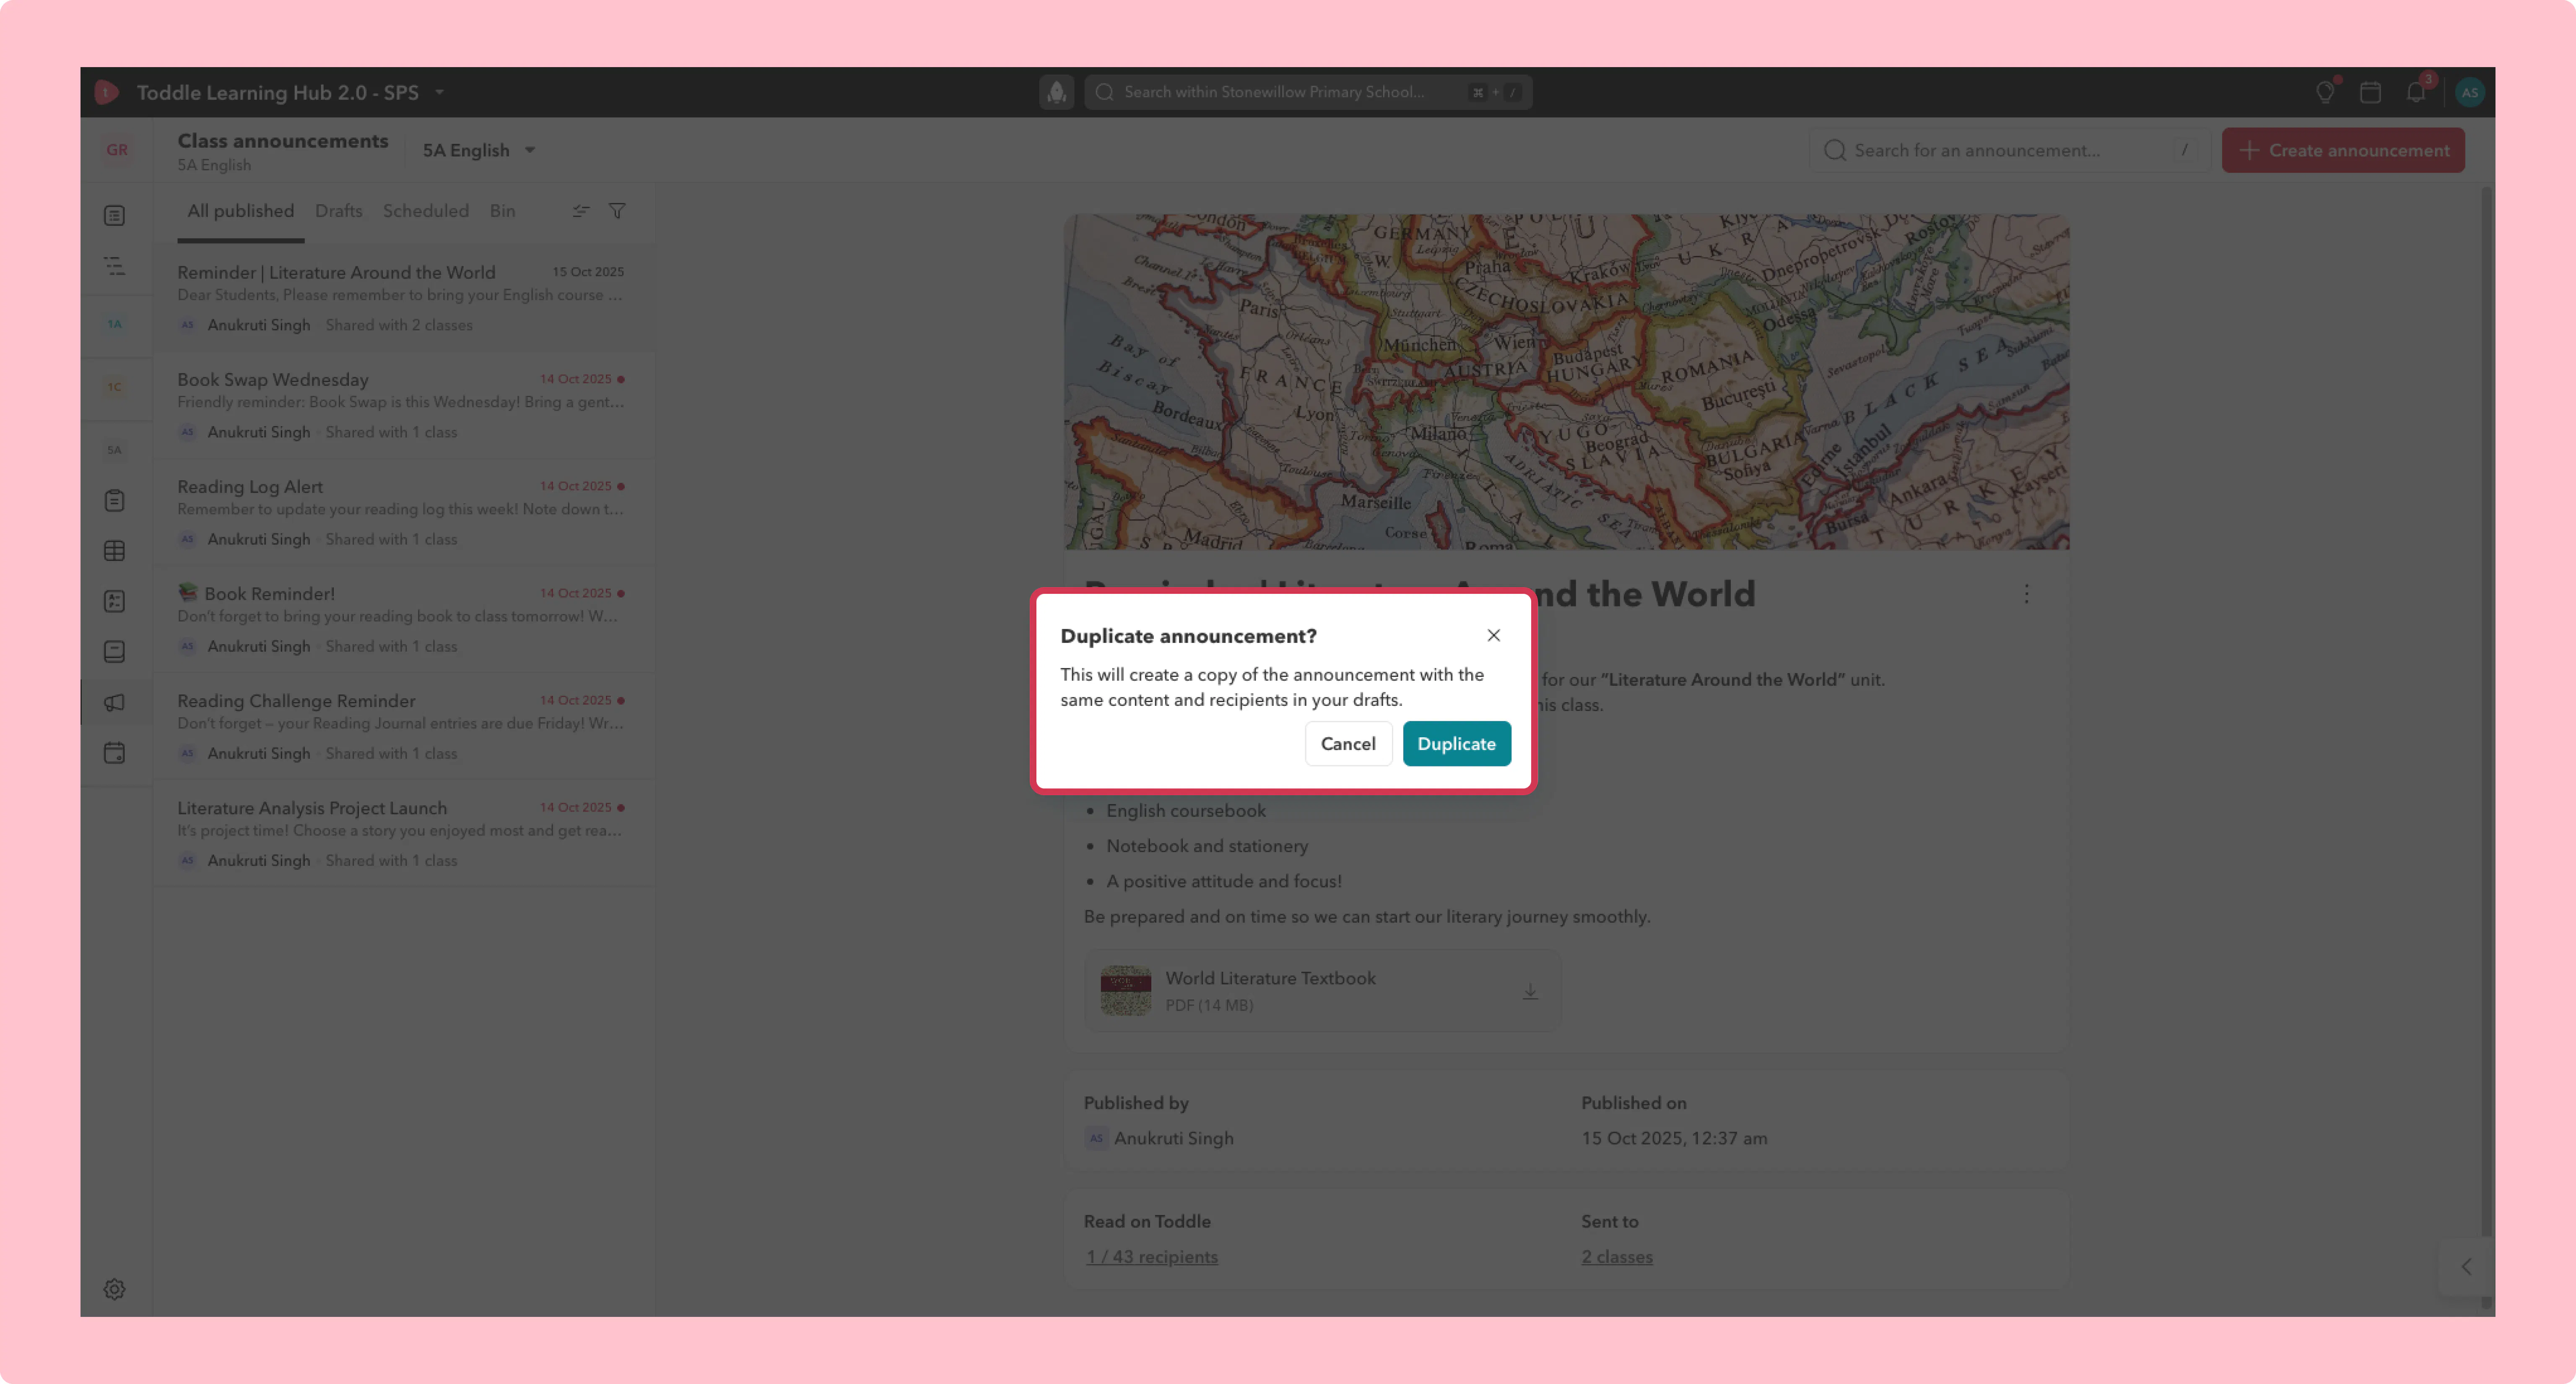Open the sidebar note card icon
The height and width of the screenshot is (1384, 2576).
[x=115, y=652]
